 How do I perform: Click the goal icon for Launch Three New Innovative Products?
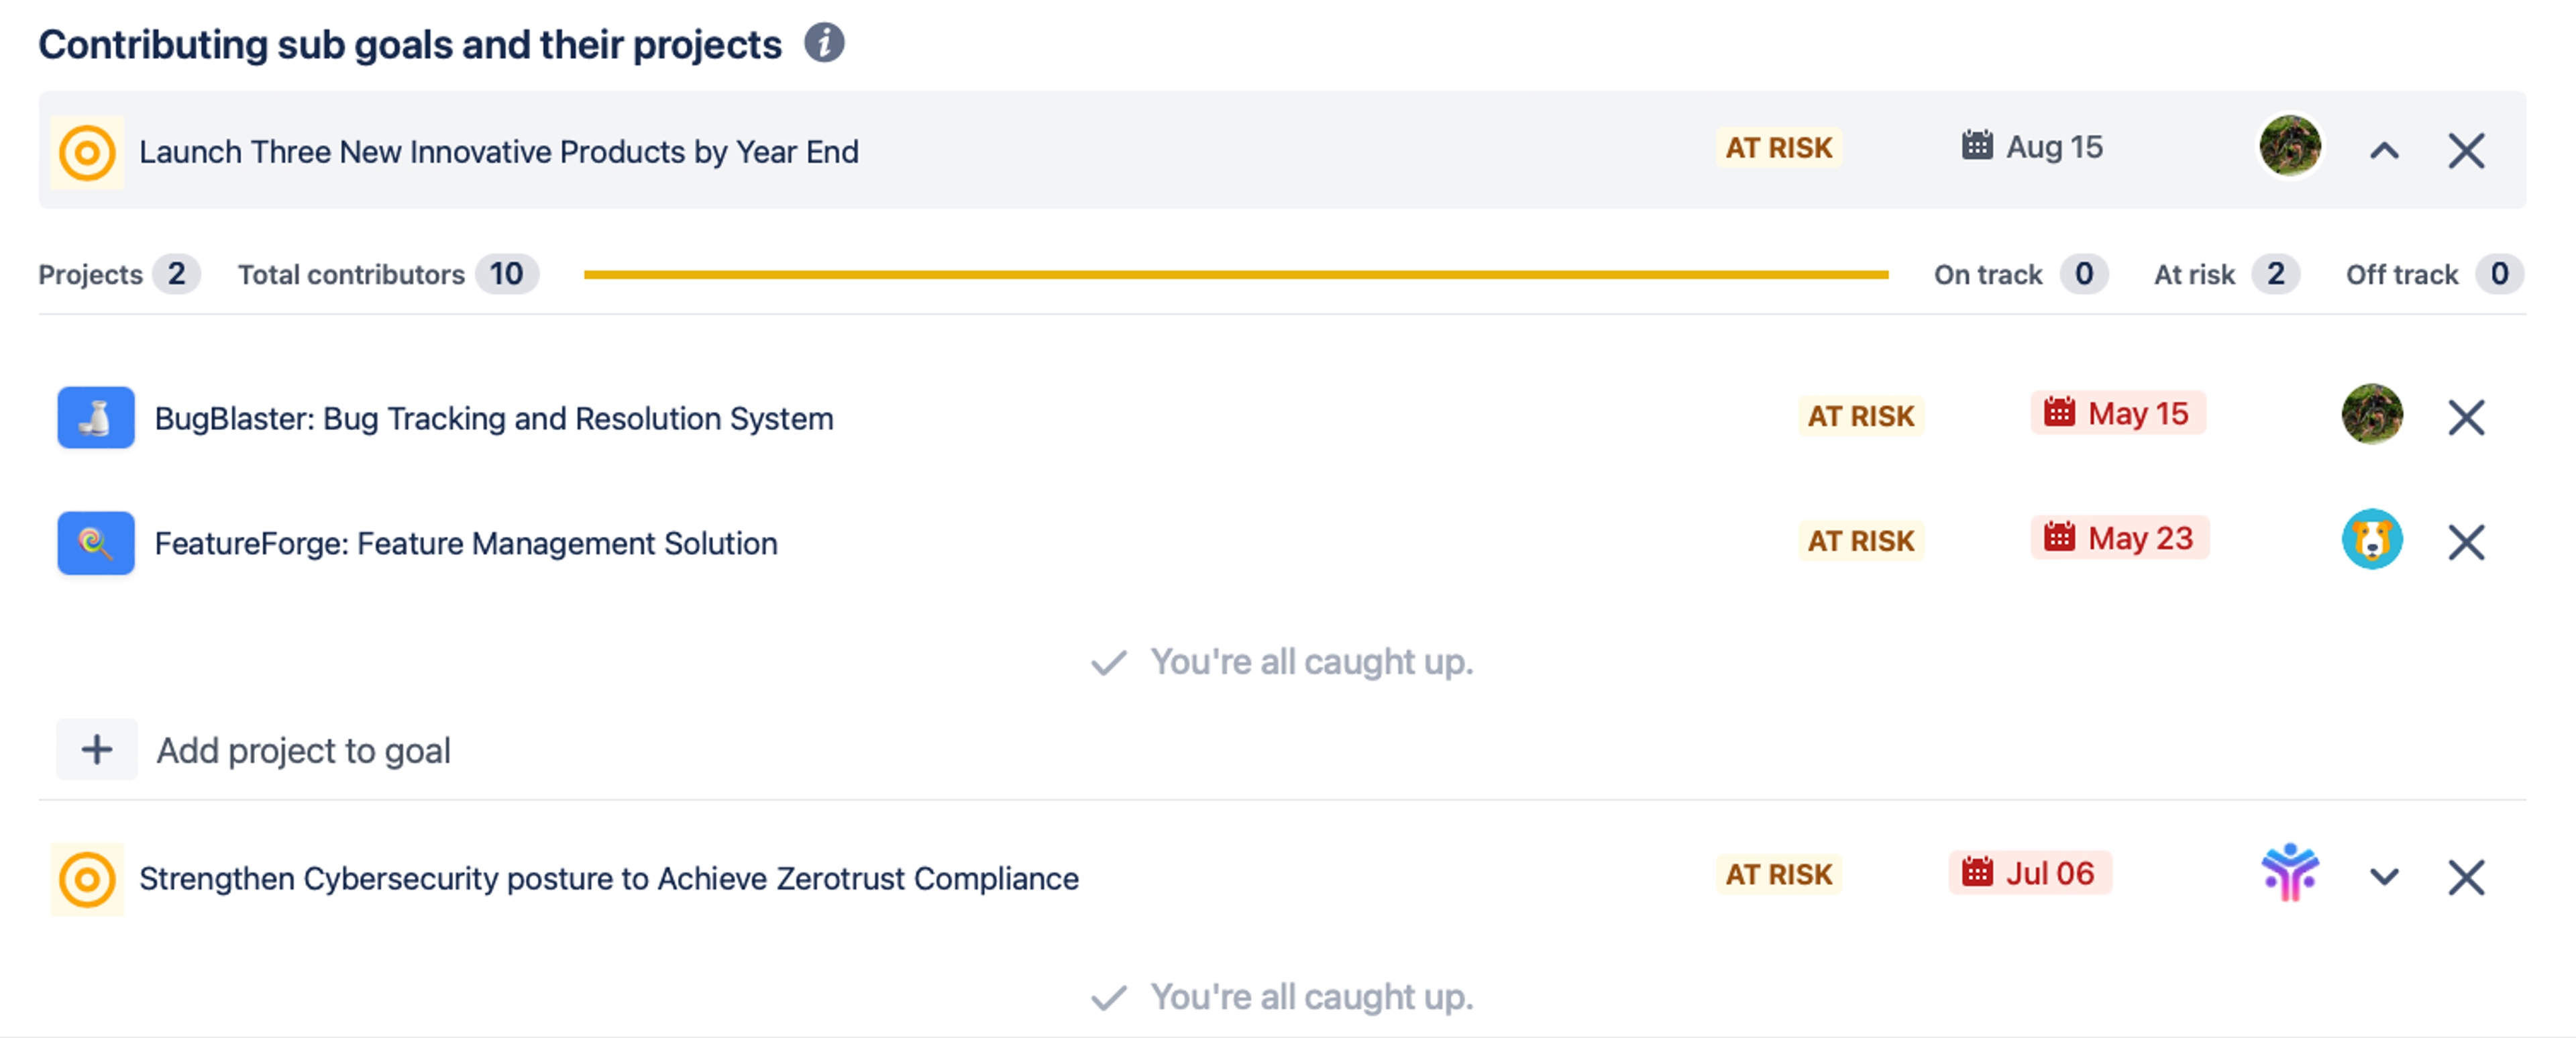tap(87, 152)
